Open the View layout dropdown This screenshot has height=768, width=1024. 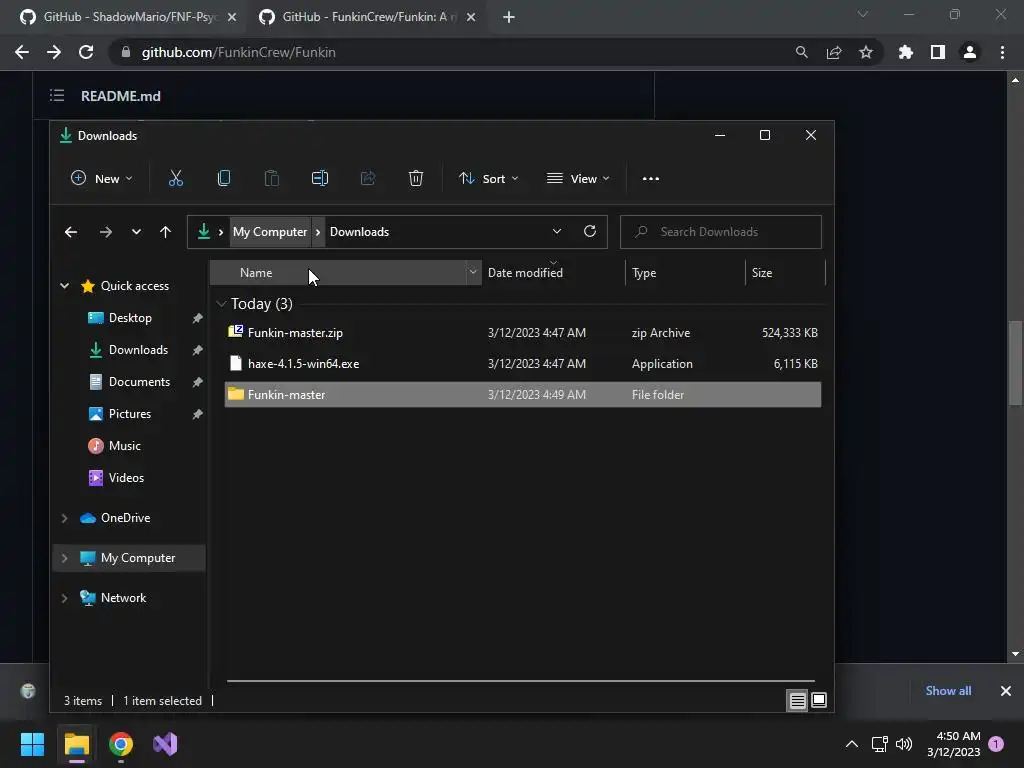tap(578, 178)
